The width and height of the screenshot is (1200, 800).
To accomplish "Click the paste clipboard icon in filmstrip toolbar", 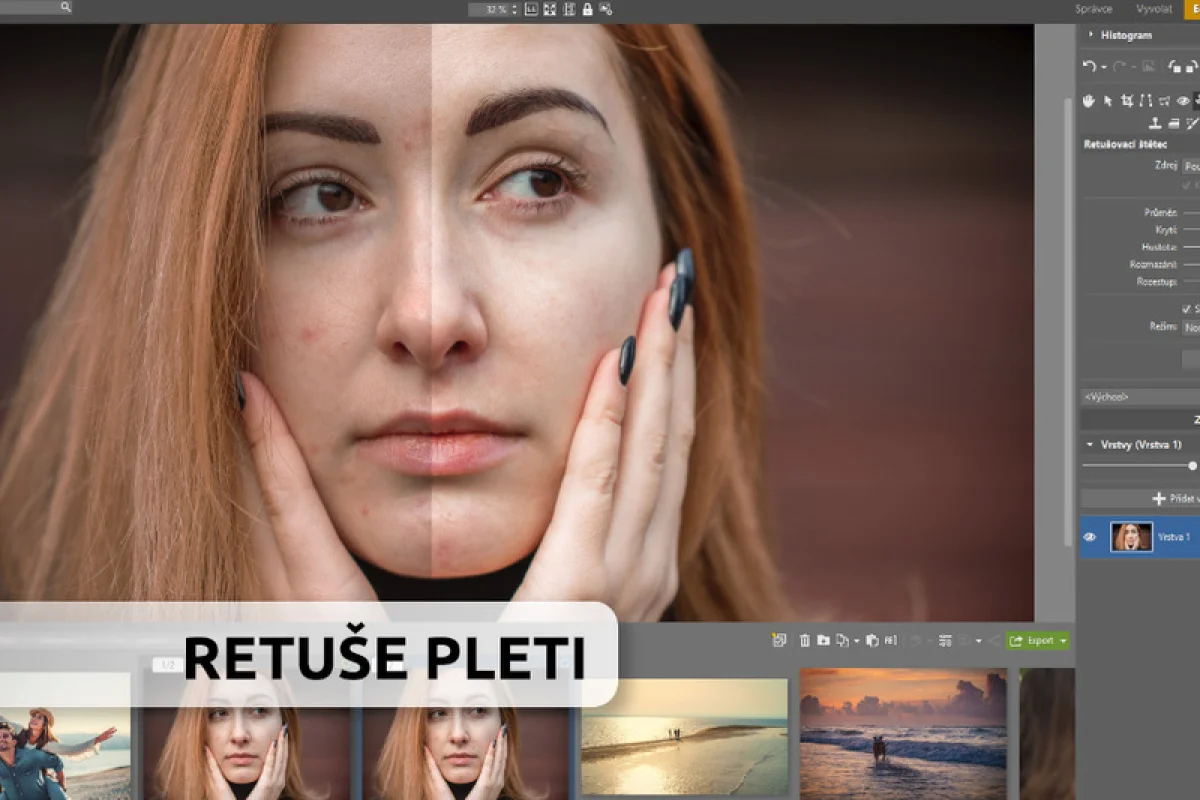I will point(872,640).
